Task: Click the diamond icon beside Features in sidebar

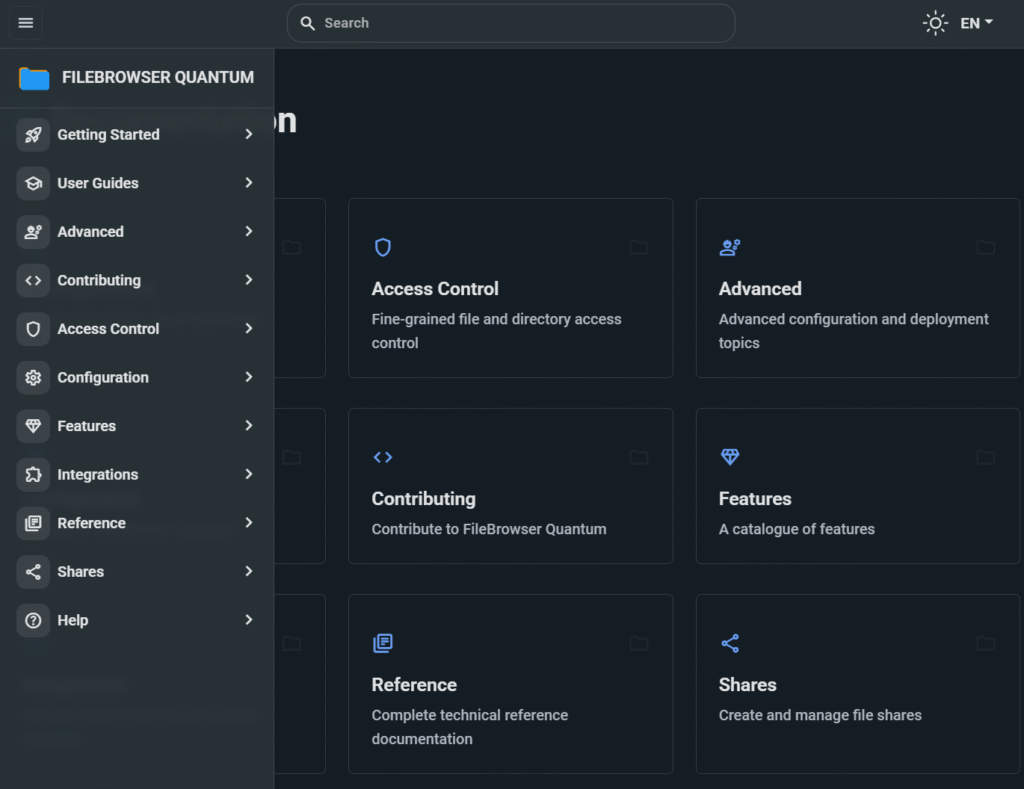Action: [x=33, y=426]
